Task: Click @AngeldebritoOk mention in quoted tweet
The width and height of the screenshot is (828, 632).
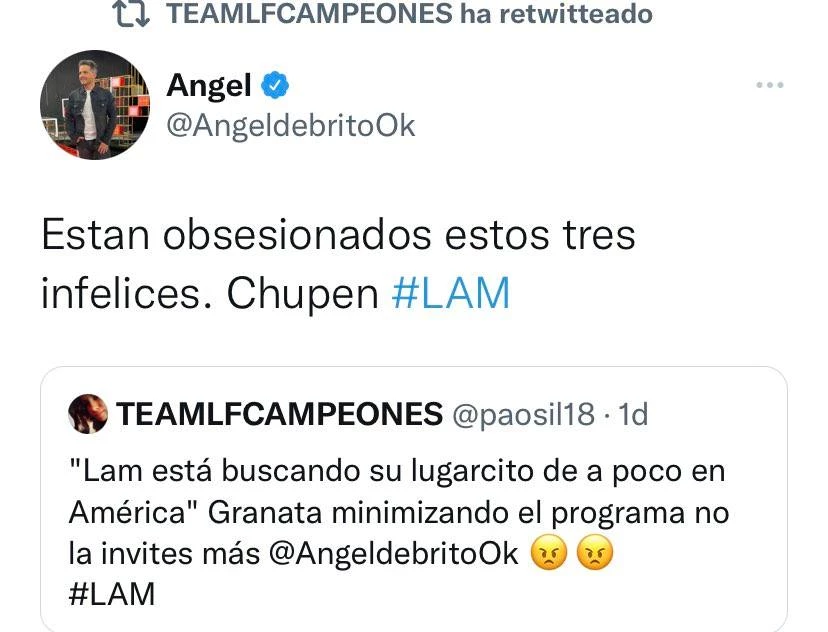Action: coord(393,554)
